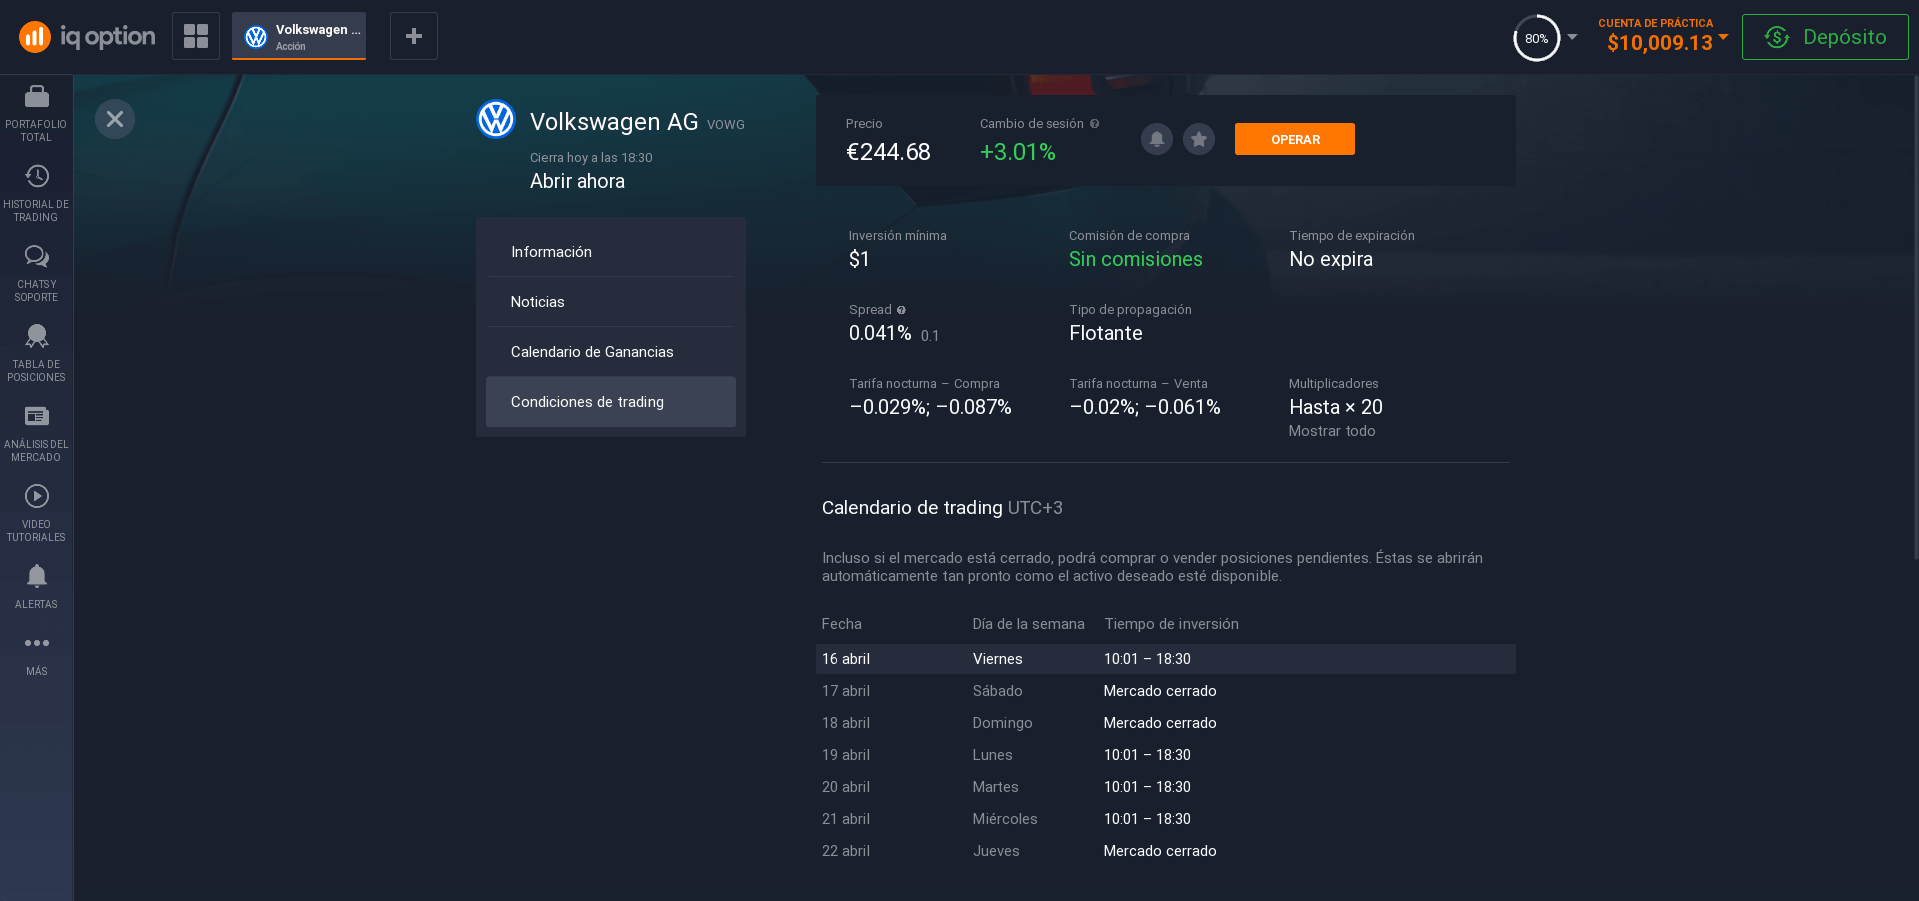Image resolution: width=1919 pixels, height=901 pixels.
Task: Click the Calendario de trading UTC+3 heading
Action: tap(942, 508)
